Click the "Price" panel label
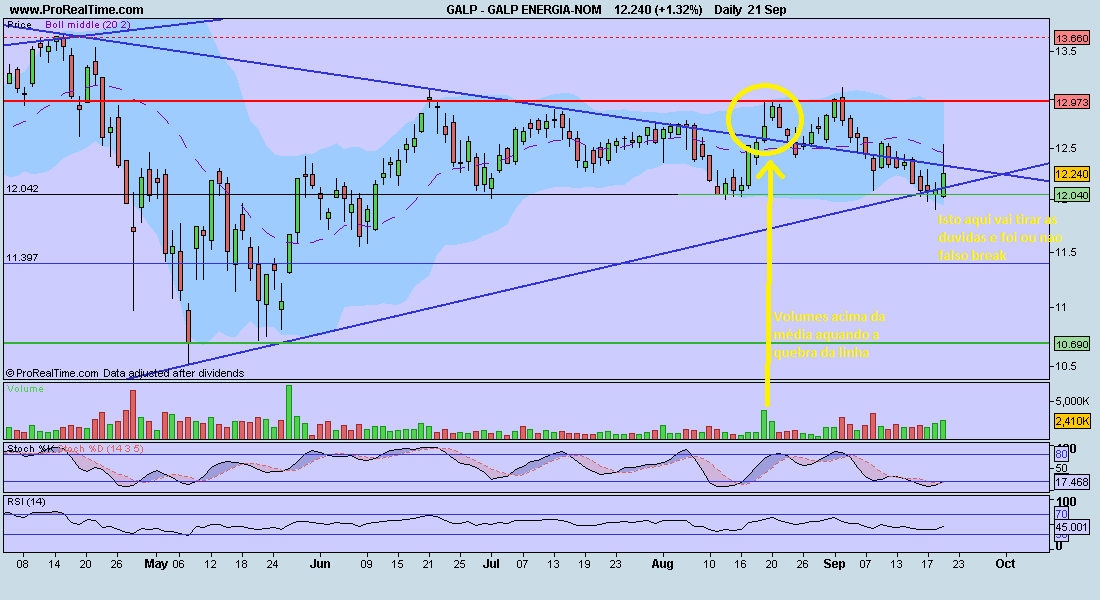The image size is (1100, 600). 20,25
